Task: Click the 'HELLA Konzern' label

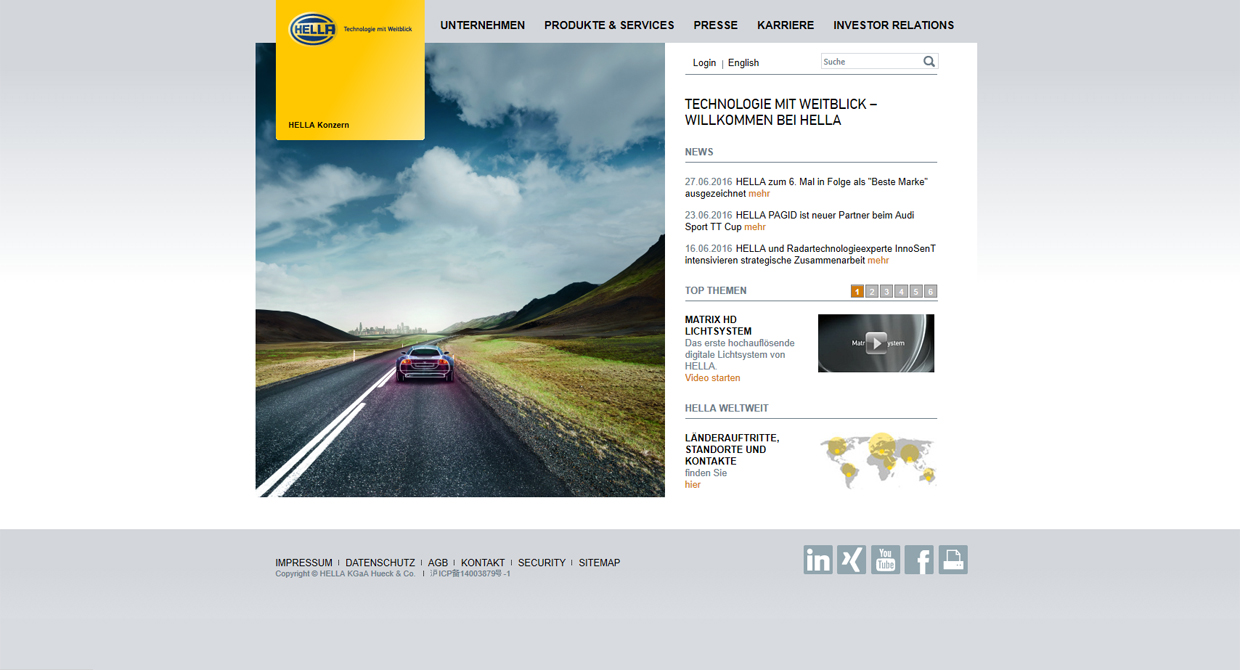Action: click(x=319, y=125)
